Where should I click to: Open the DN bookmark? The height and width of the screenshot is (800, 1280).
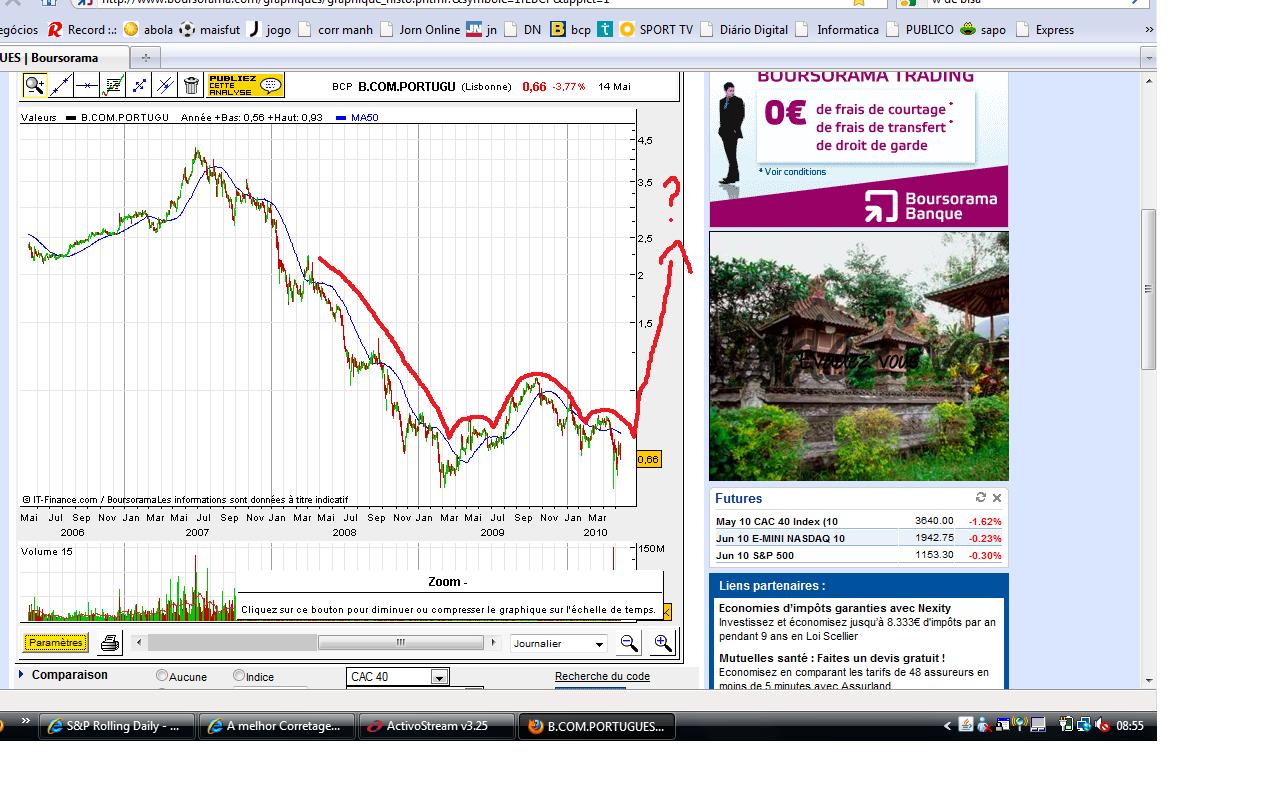coord(523,30)
